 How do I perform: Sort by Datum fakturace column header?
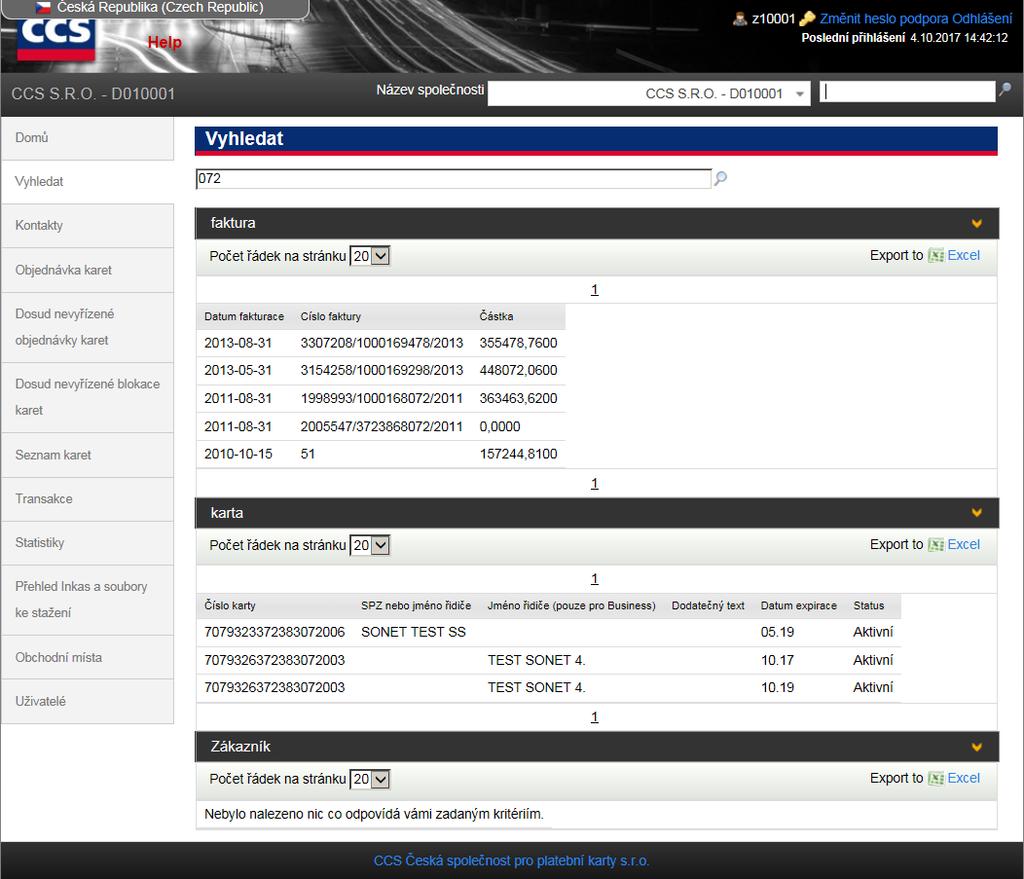point(244,317)
